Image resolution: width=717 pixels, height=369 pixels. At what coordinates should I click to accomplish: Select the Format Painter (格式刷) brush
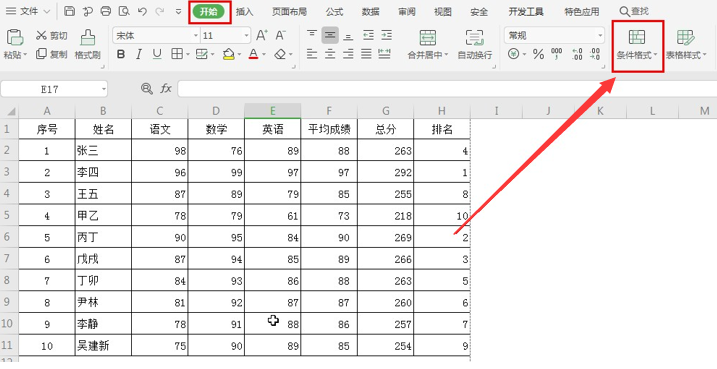87,44
